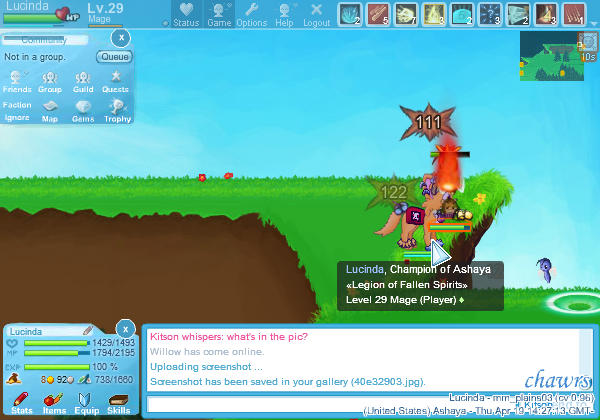The height and width of the screenshot is (420, 600).
Task: Click the EXP bar showing 100 %
Action: (x=56, y=367)
